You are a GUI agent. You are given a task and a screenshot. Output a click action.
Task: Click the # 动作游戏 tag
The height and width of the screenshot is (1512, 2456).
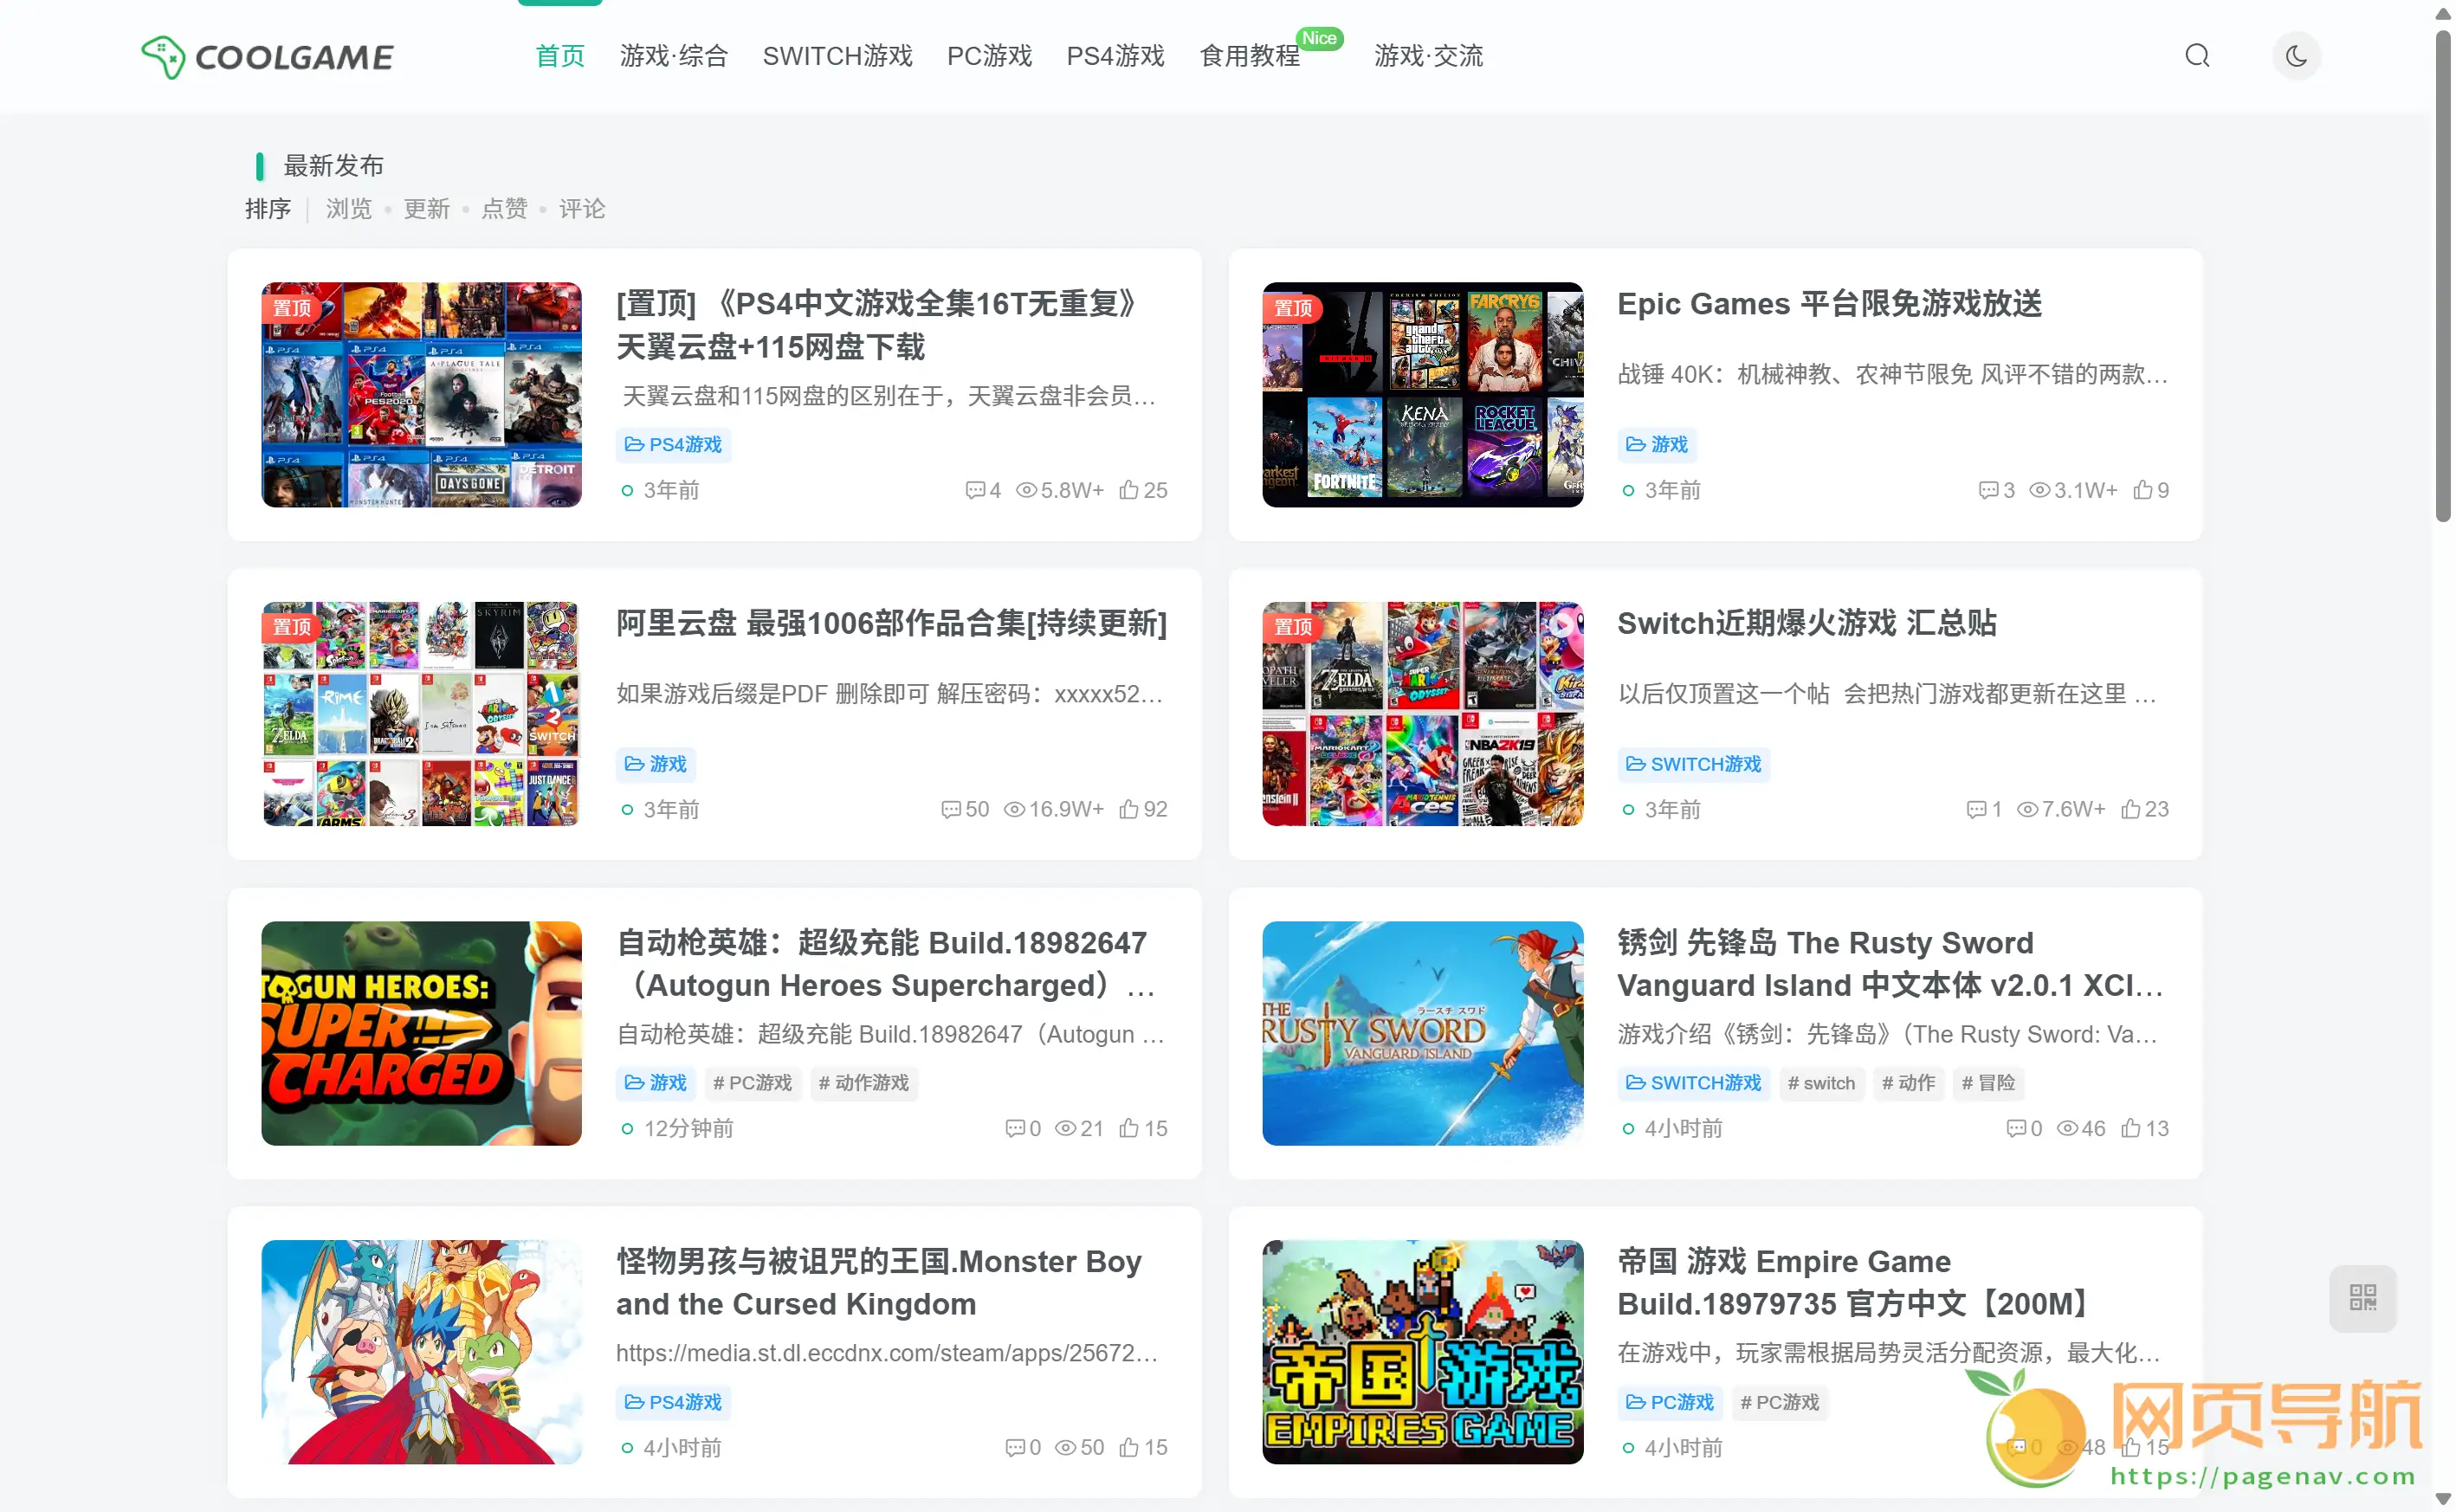click(863, 1083)
